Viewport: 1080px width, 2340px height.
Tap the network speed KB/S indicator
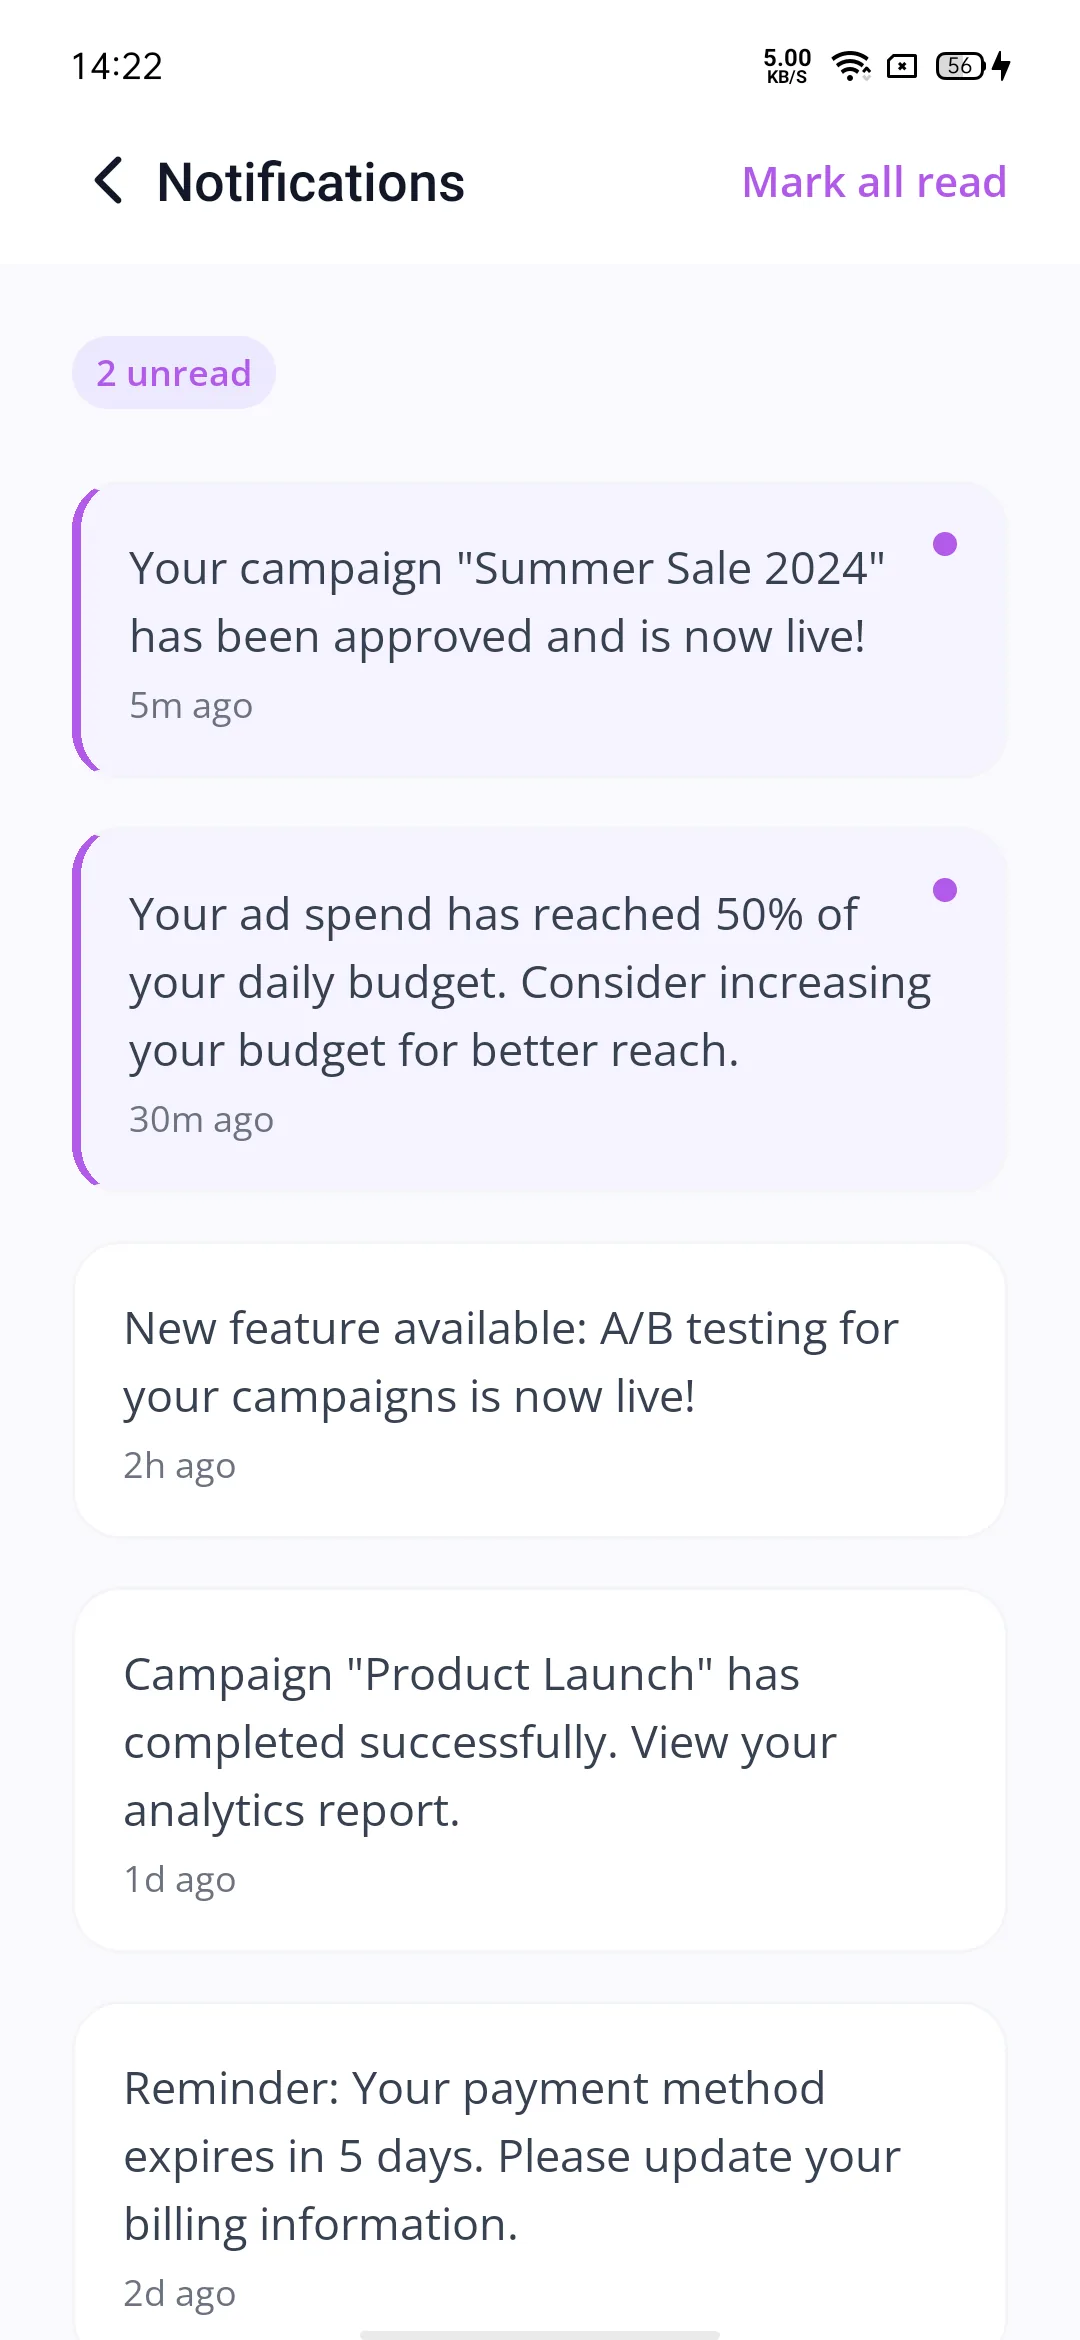pyautogui.click(x=787, y=66)
